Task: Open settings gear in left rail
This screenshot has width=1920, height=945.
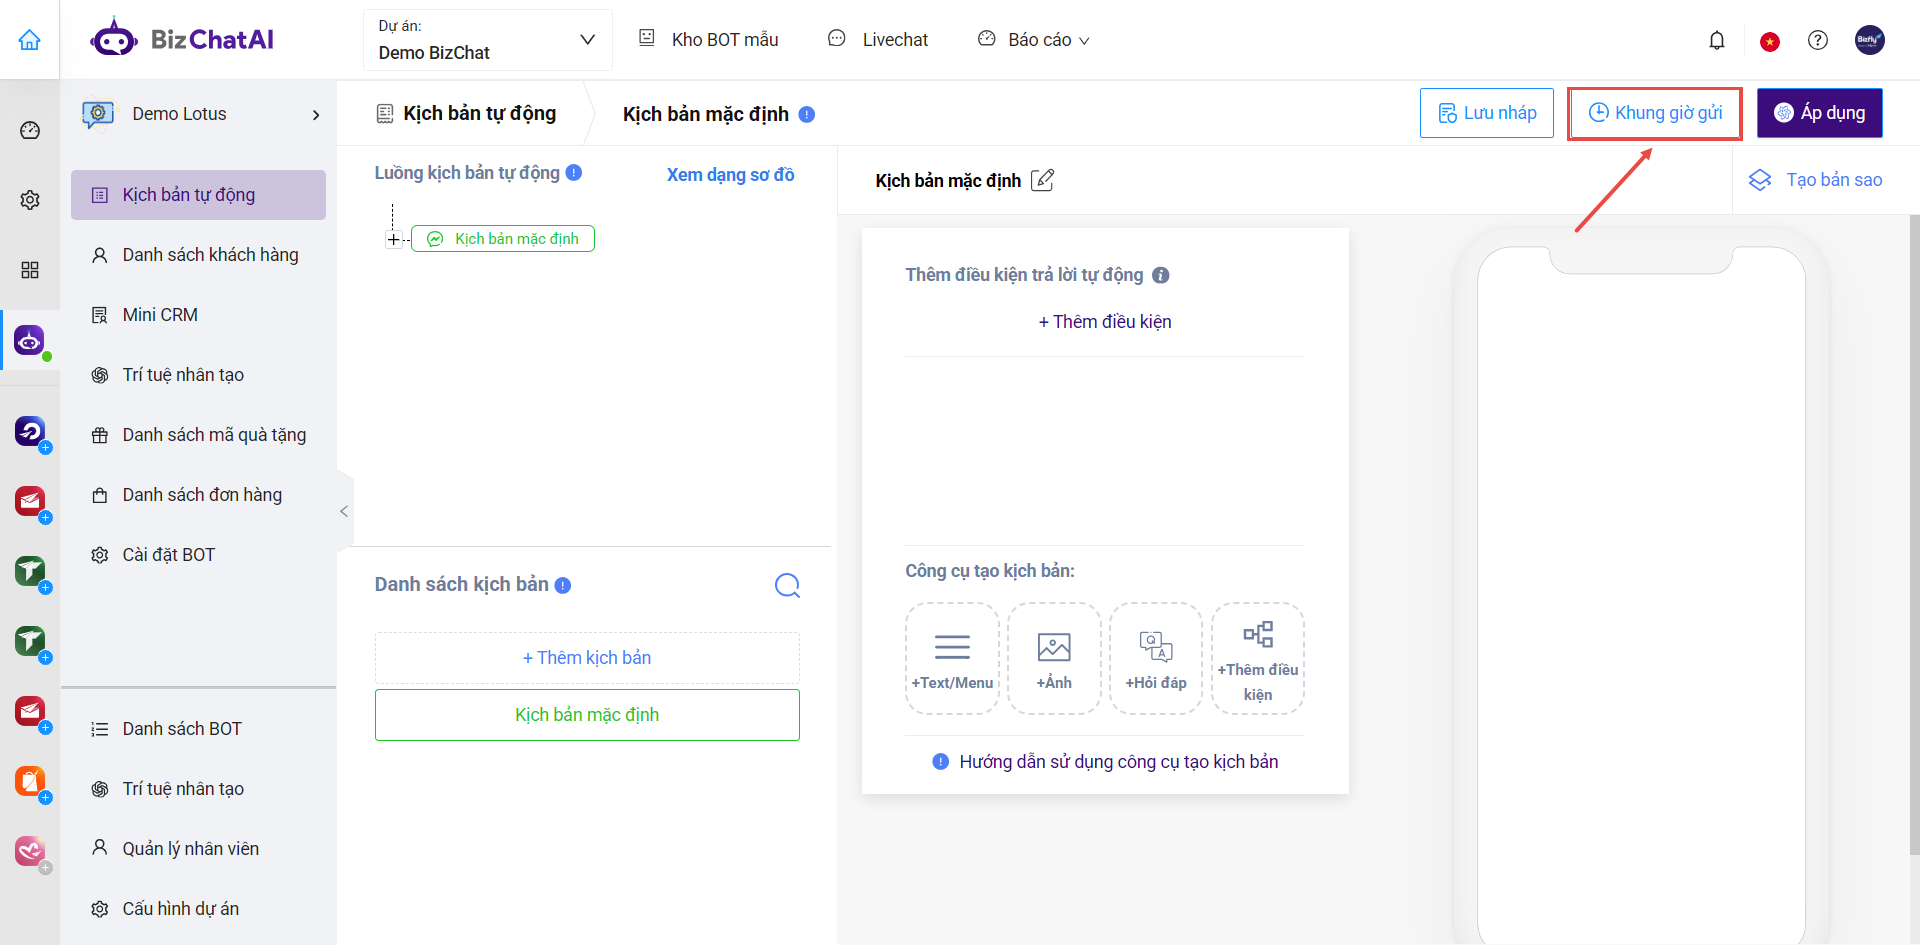Action: coord(30,200)
